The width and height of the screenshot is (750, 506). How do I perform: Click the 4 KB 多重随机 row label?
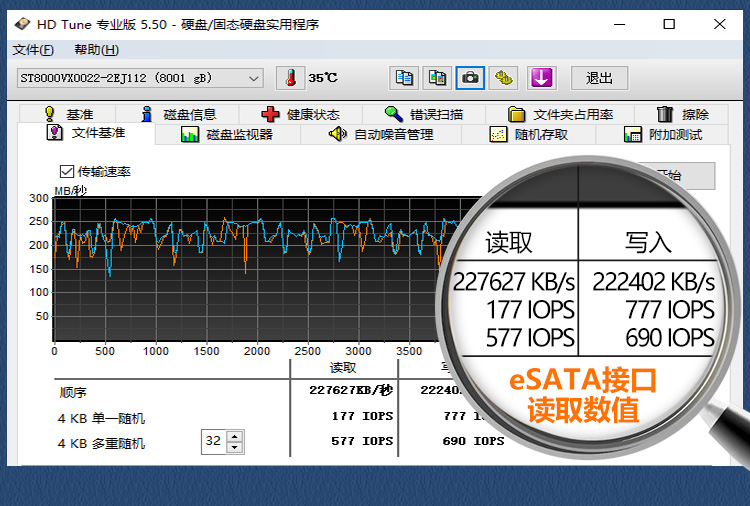tap(101, 443)
